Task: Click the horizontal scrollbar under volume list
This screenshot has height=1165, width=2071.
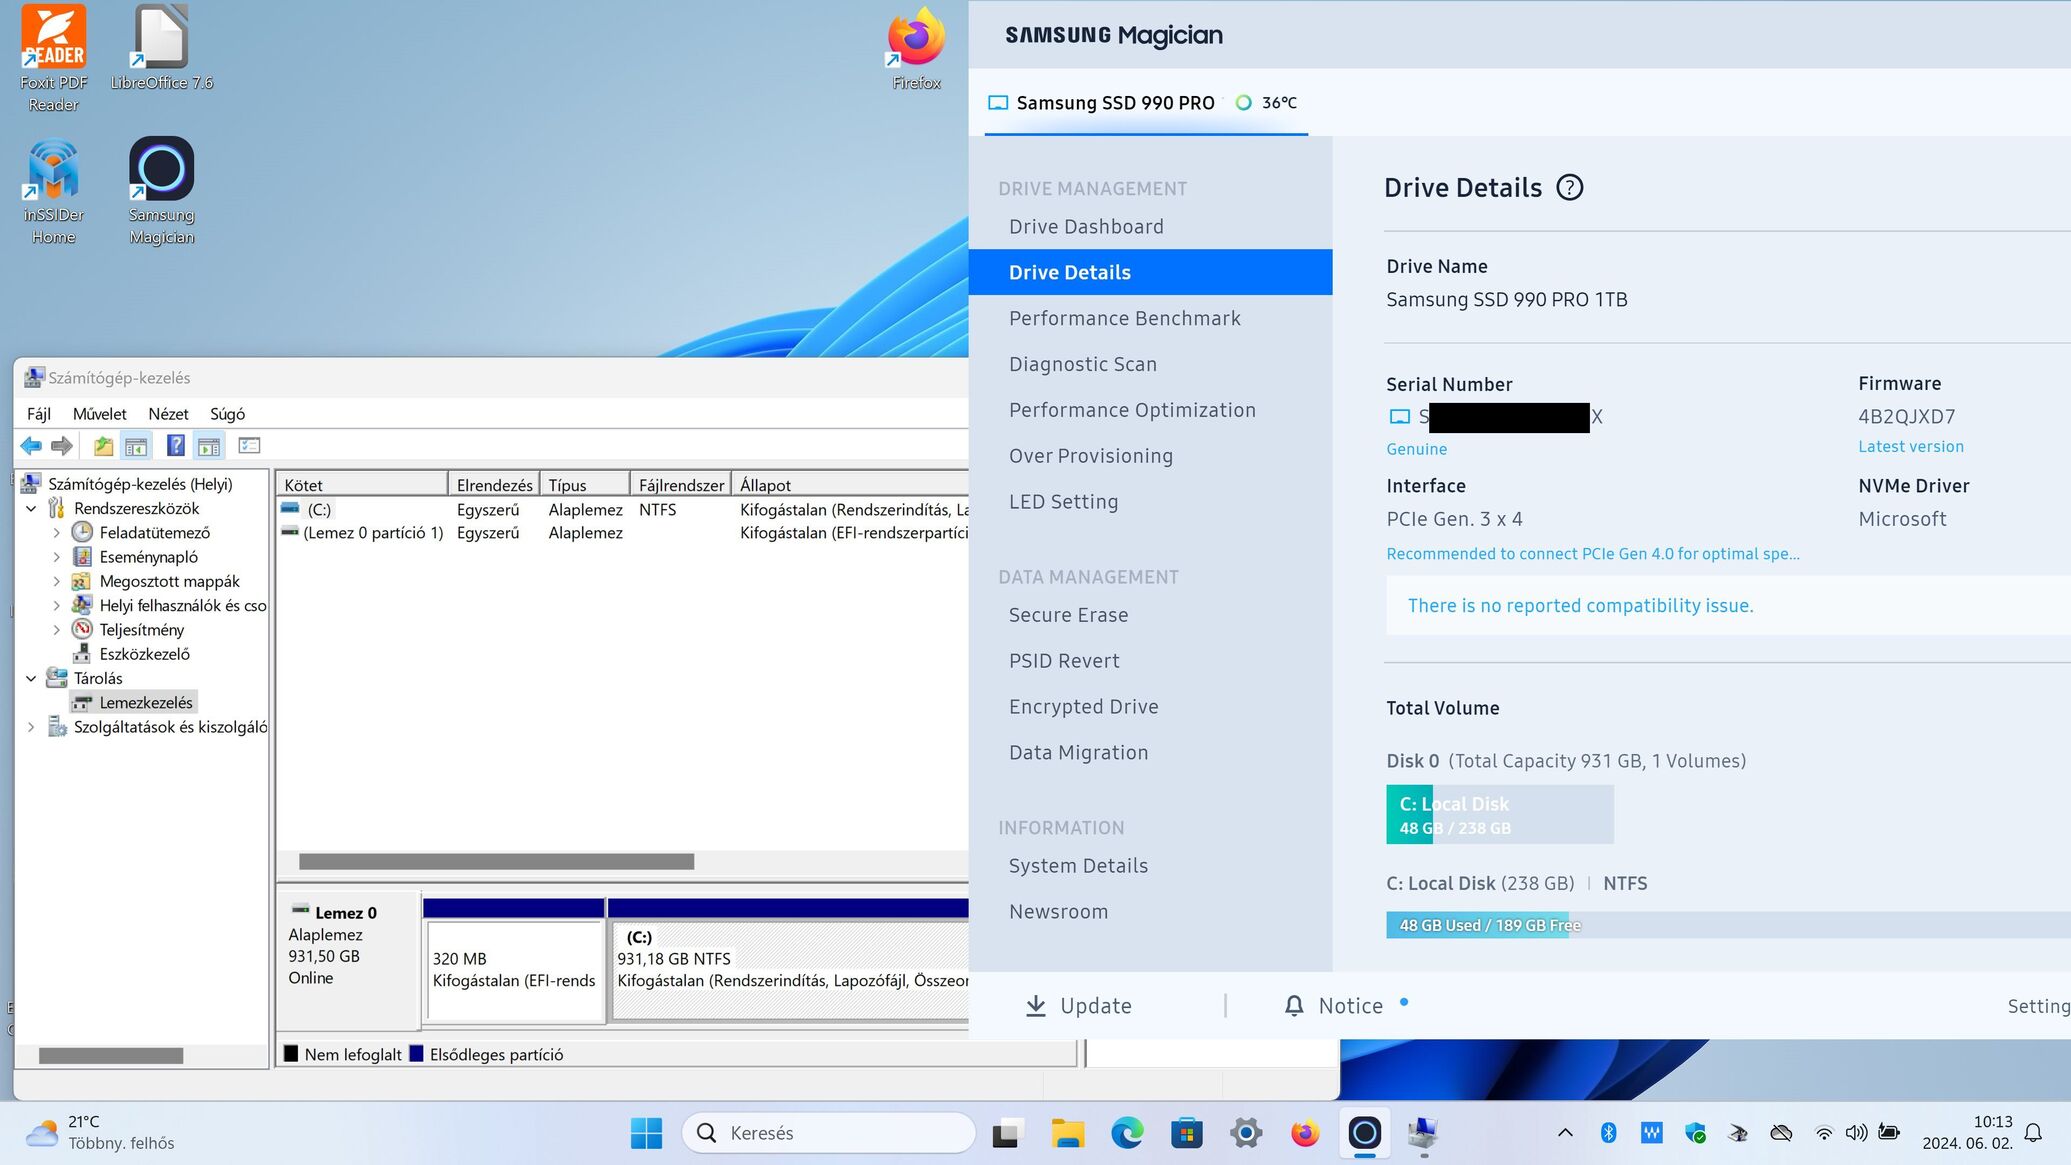Action: [496, 862]
